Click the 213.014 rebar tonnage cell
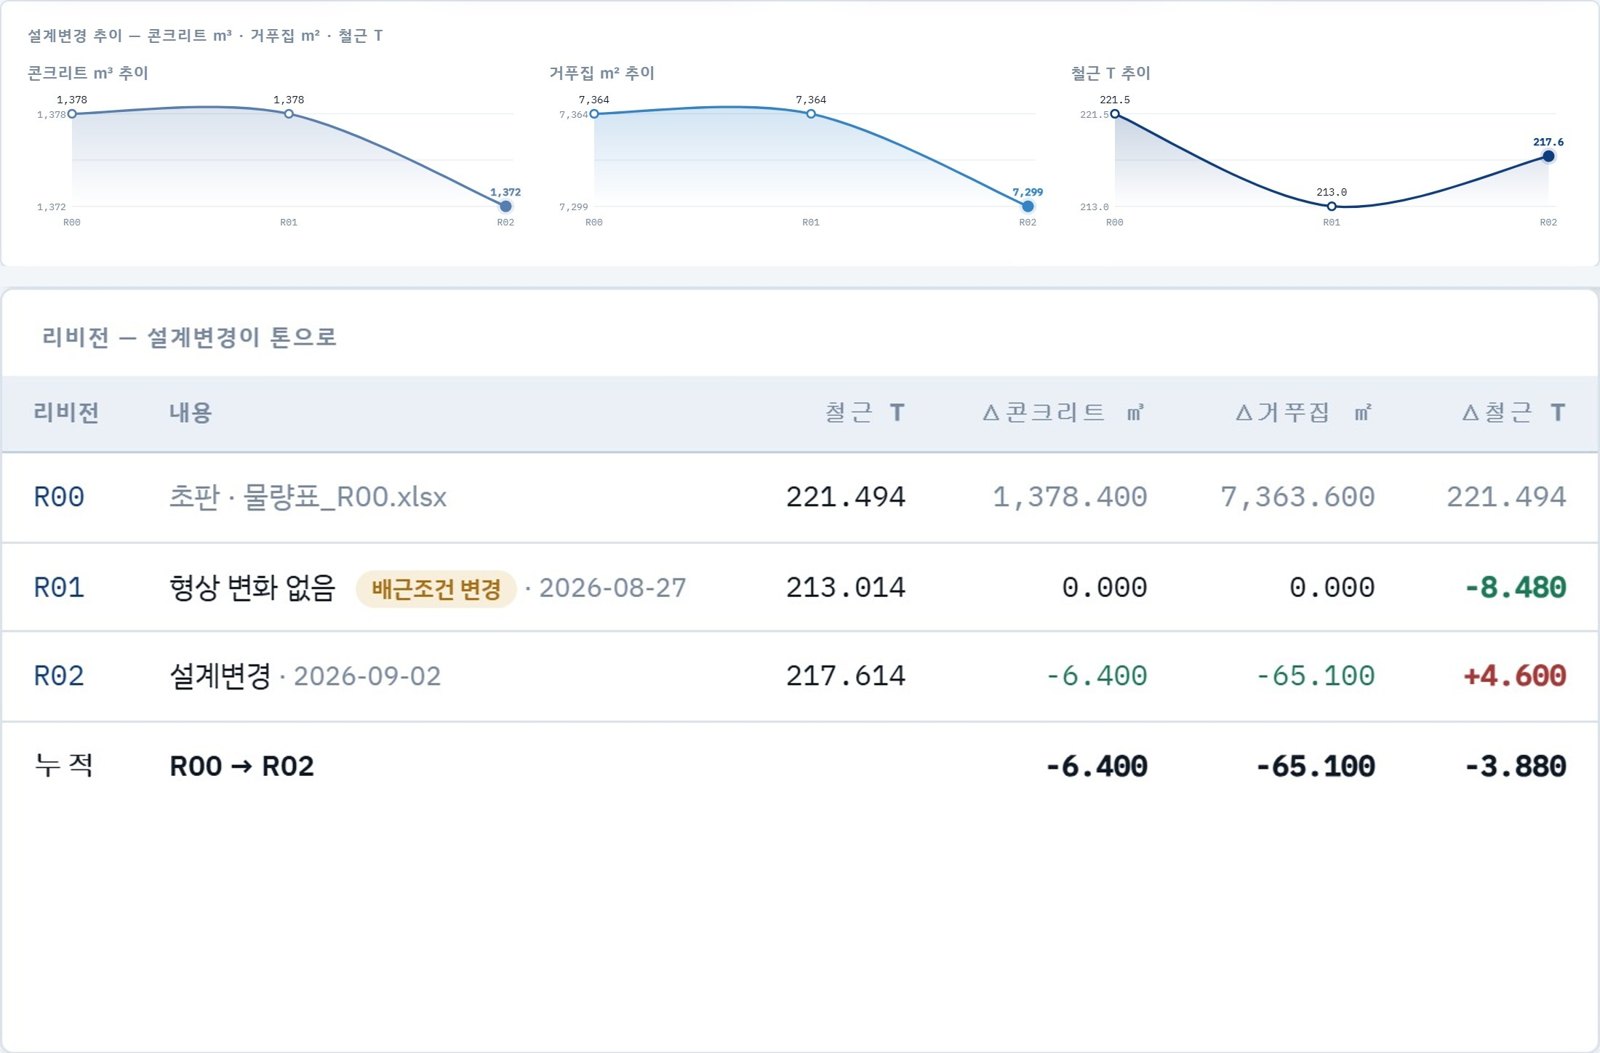Viewport: 1600px width, 1053px height. click(846, 588)
